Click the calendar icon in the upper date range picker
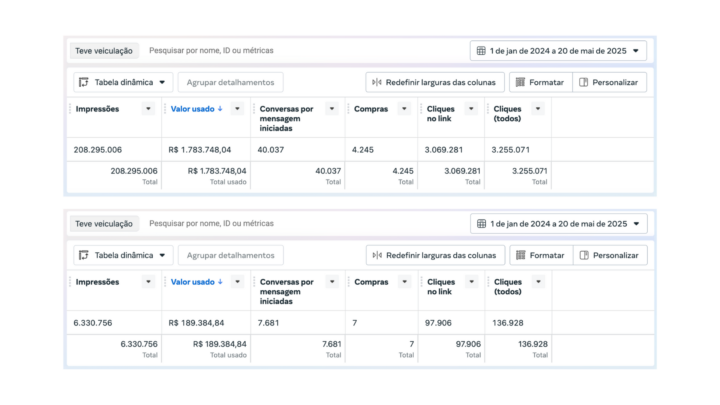This screenshot has width=720, height=405. [x=481, y=50]
